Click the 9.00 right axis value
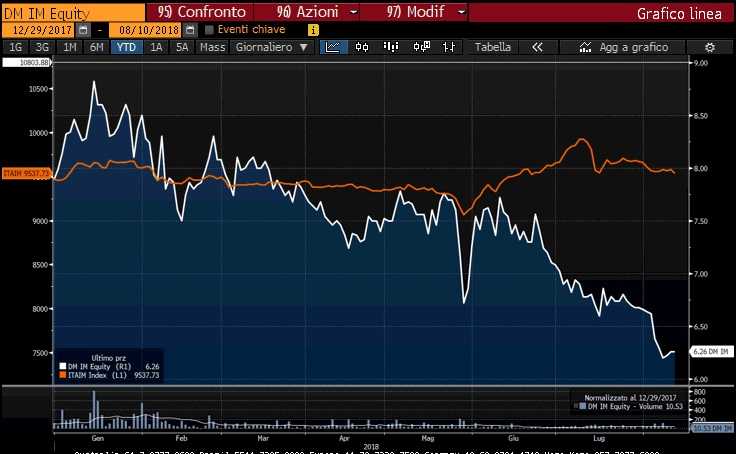 point(700,63)
